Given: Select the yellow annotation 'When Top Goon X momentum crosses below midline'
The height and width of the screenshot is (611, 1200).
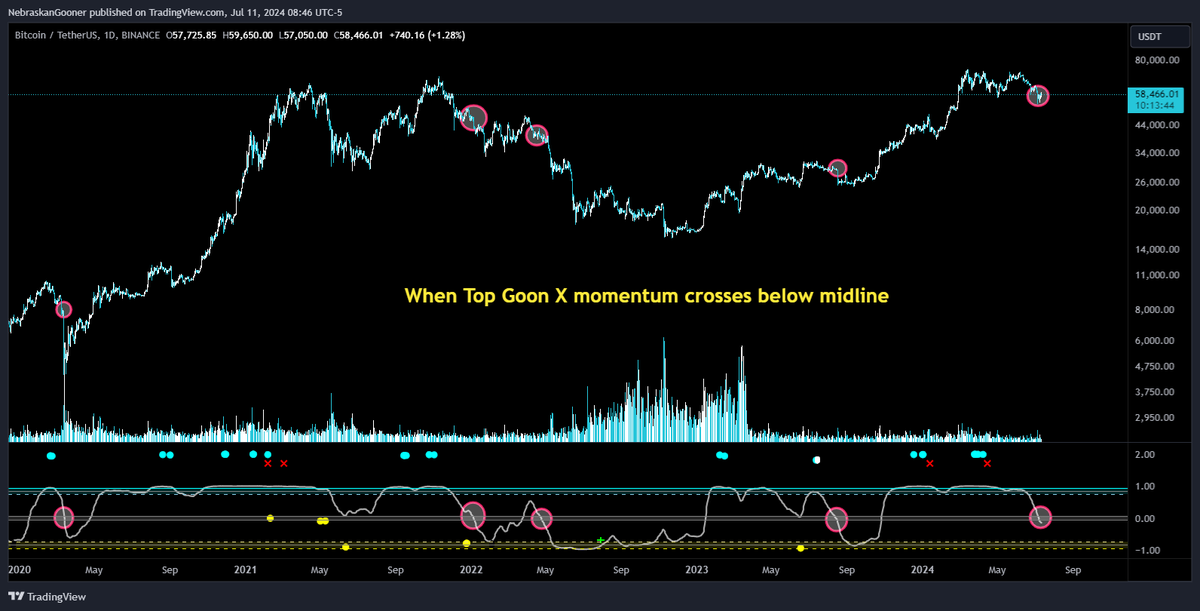Looking at the screenshot, I should [646, 296].
